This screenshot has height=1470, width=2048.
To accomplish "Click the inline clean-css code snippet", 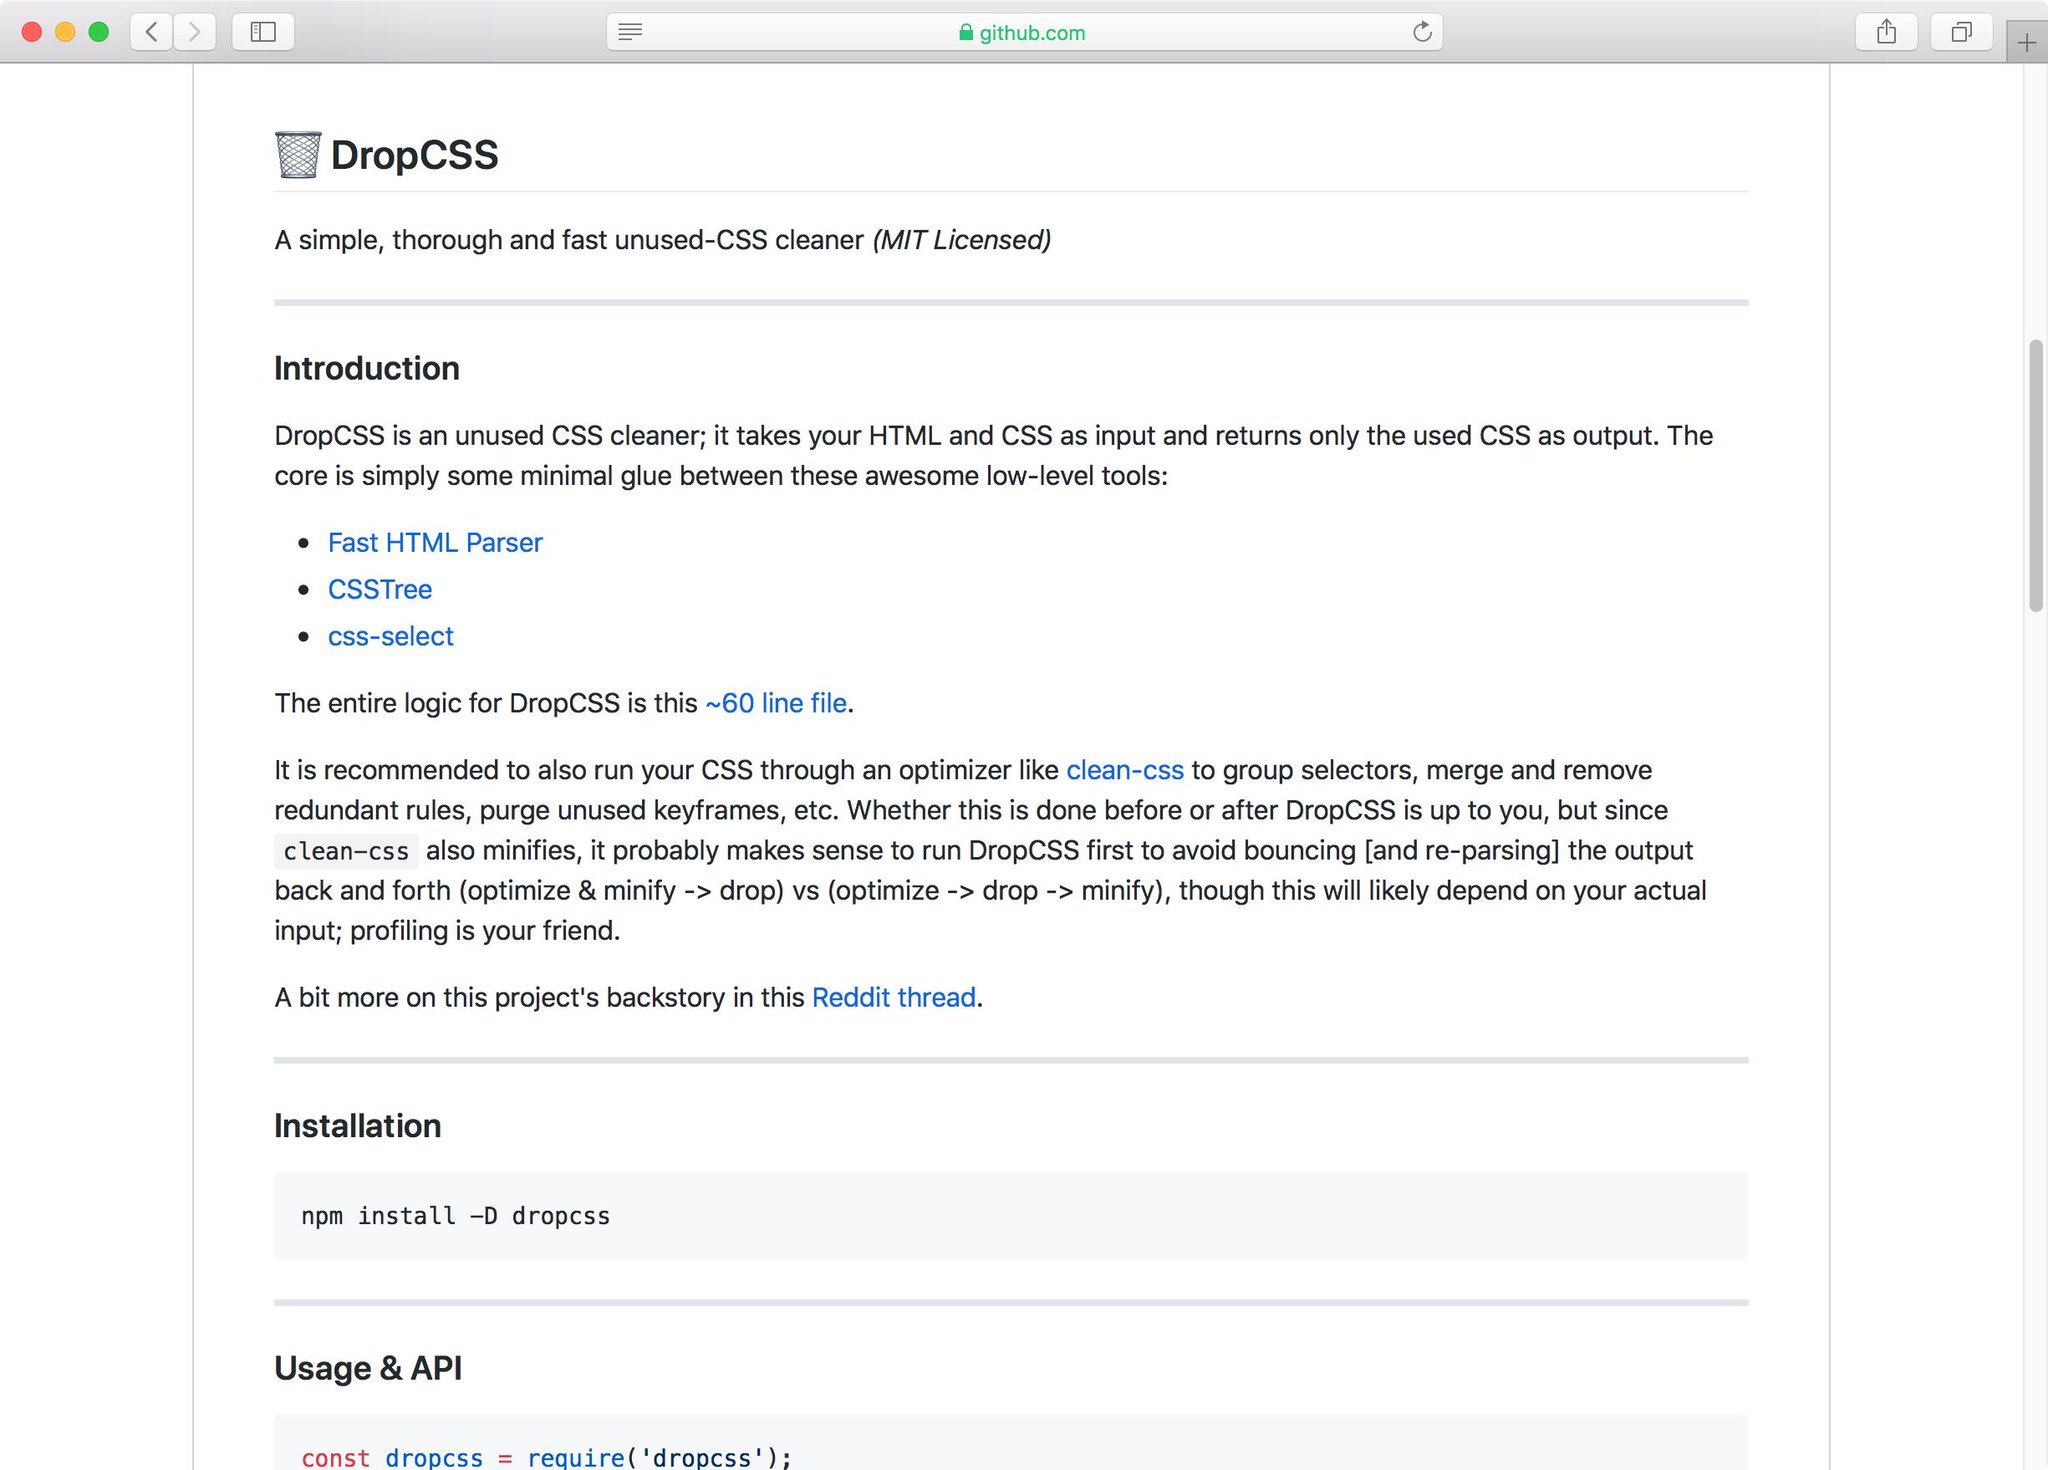I will (x=346, y=851).
